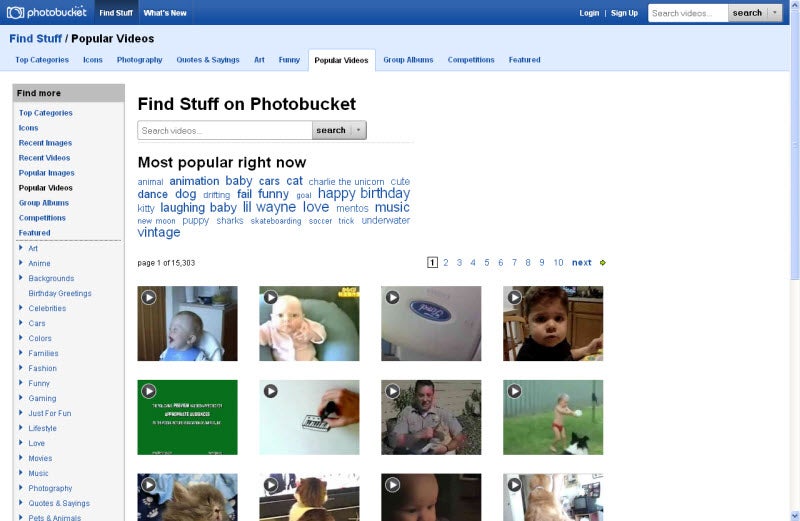Expand the Celebrities category tree item
Viewport: 800px width, 521px height.
pos(21,308)
